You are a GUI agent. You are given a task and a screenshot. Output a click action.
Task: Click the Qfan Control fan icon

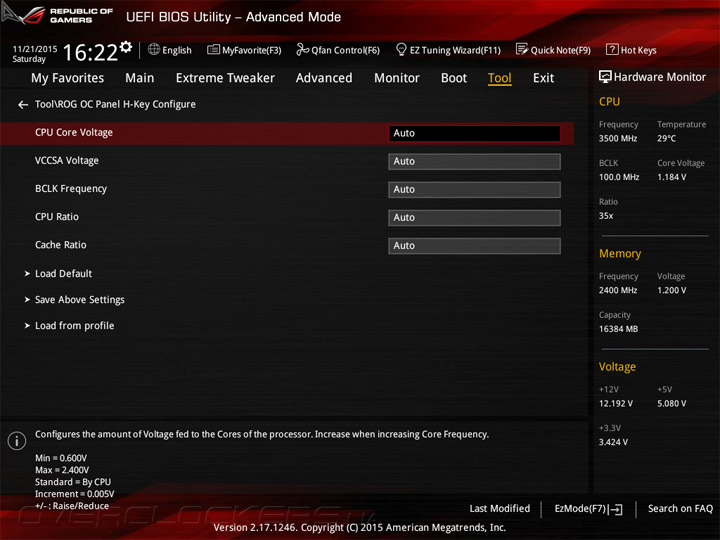[x=302, y=49]
